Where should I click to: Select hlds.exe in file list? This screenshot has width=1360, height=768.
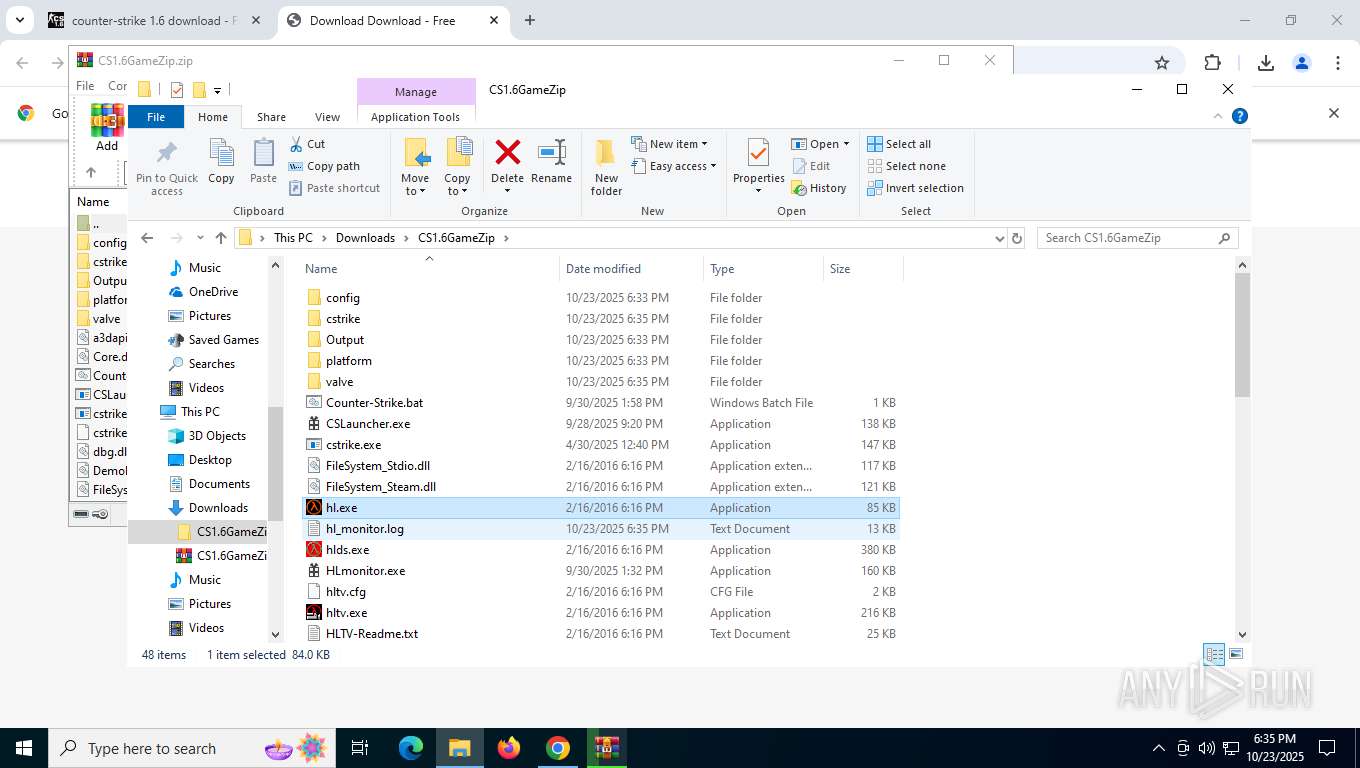pyautogui.click(x=601, y=550)
